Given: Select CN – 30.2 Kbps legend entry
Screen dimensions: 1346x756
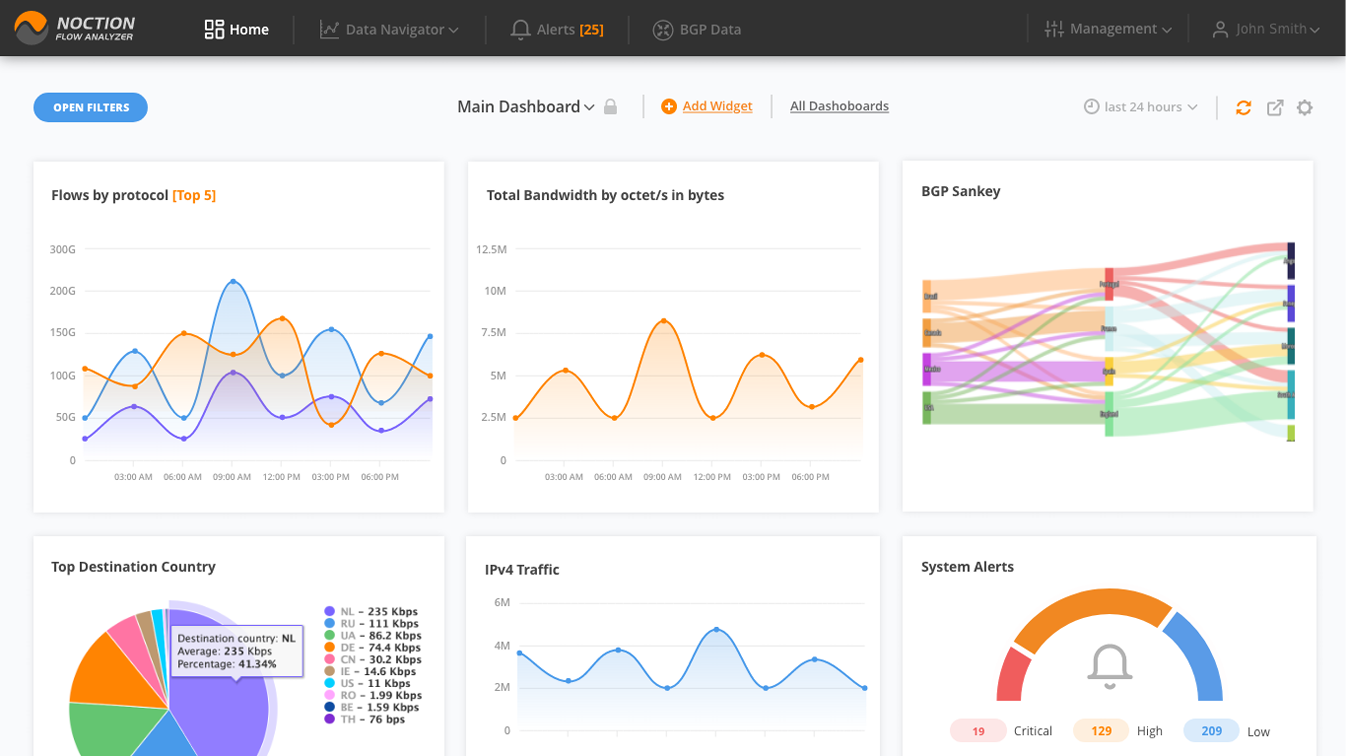Looking at the screenshot, I should [372, 660].
